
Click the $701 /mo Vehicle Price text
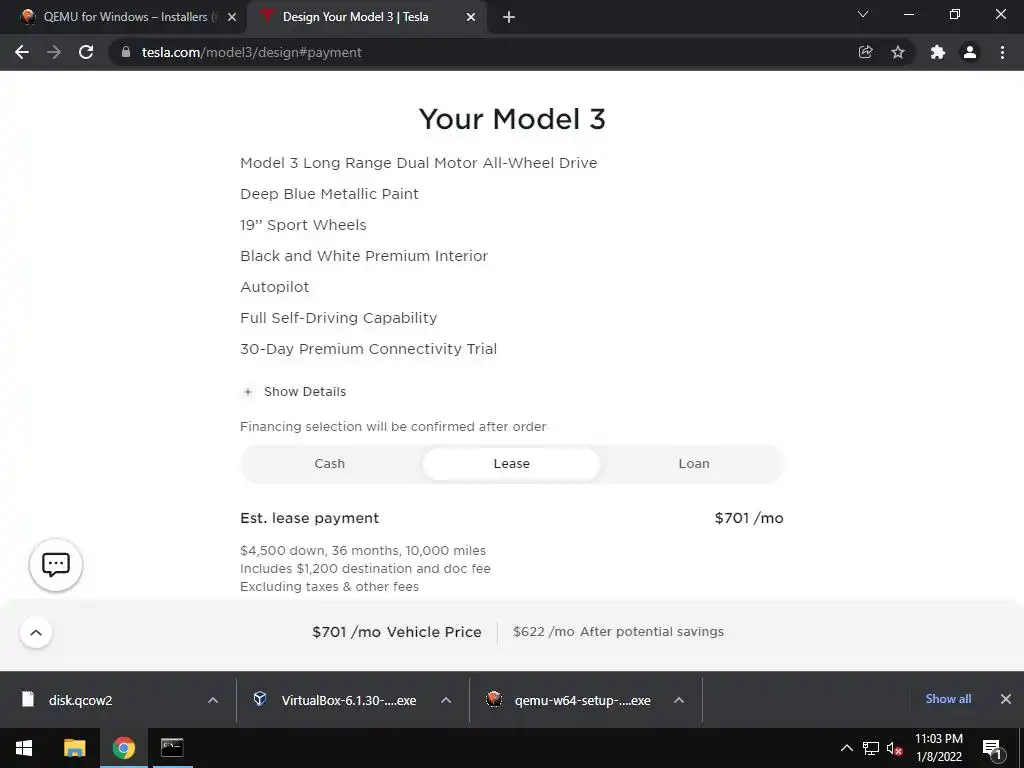pos(396,632)
